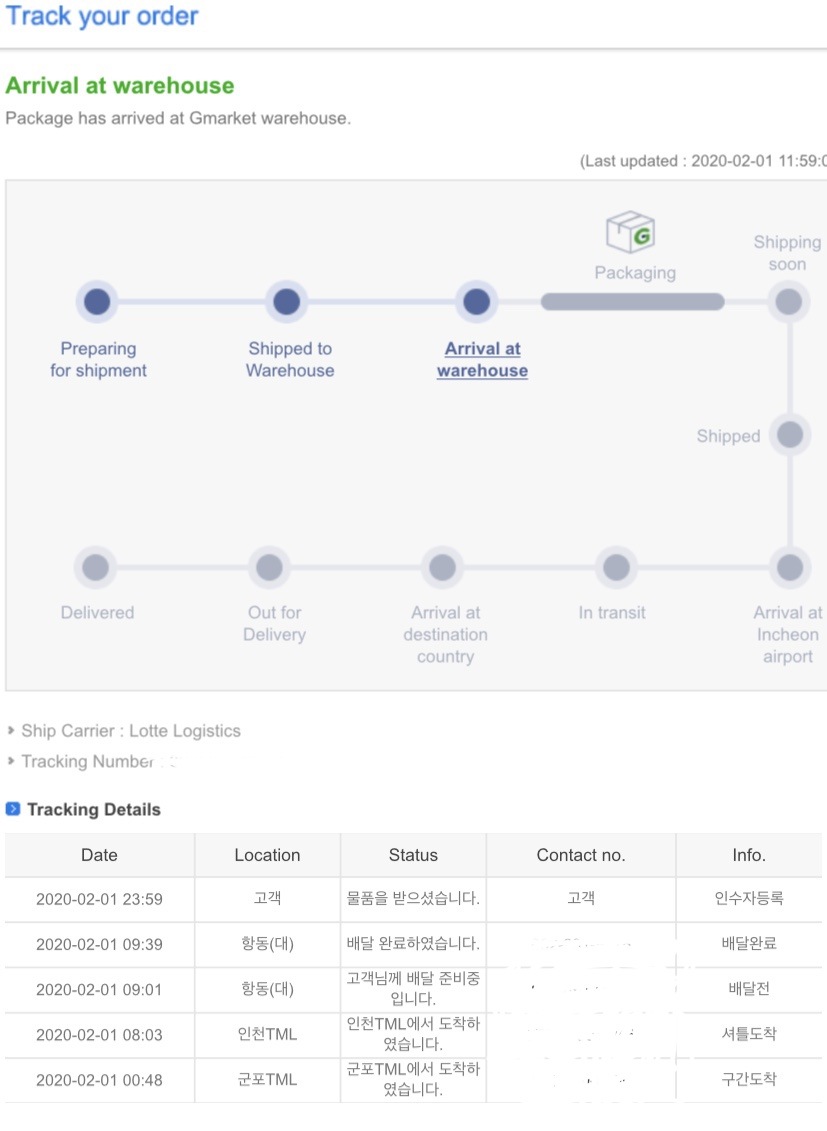Image resolution: width=827 pixels, height=1131 pixels.
Task: Open the Track your order heading
Action: pos(102,16)
